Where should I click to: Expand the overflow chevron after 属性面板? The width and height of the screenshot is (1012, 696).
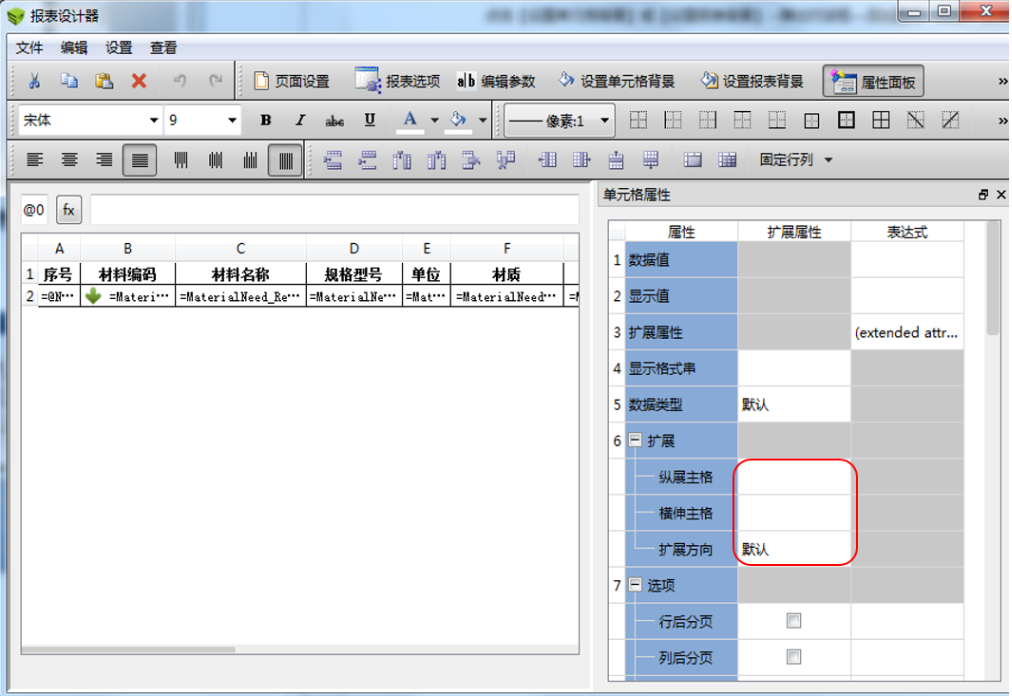1002,81
